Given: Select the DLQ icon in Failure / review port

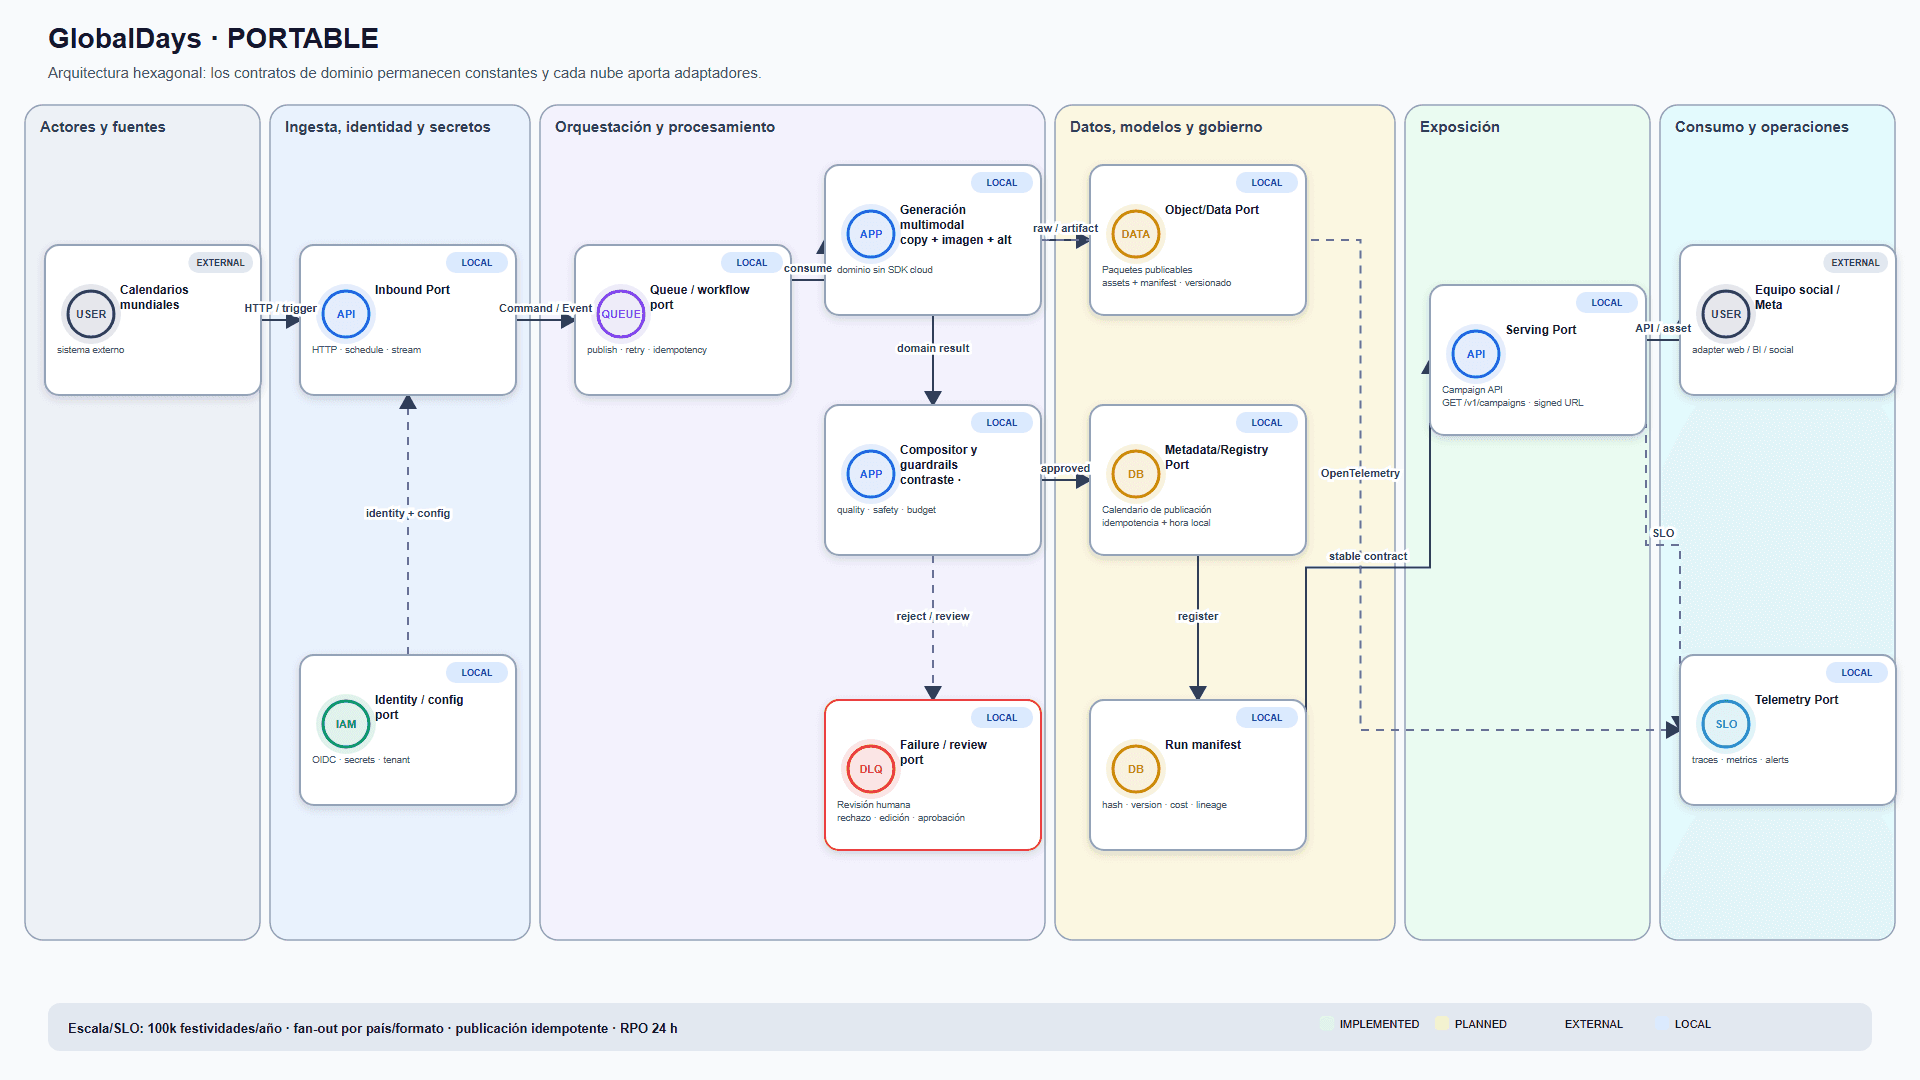Looking at the screenshot, I should (x=871, y=769).
